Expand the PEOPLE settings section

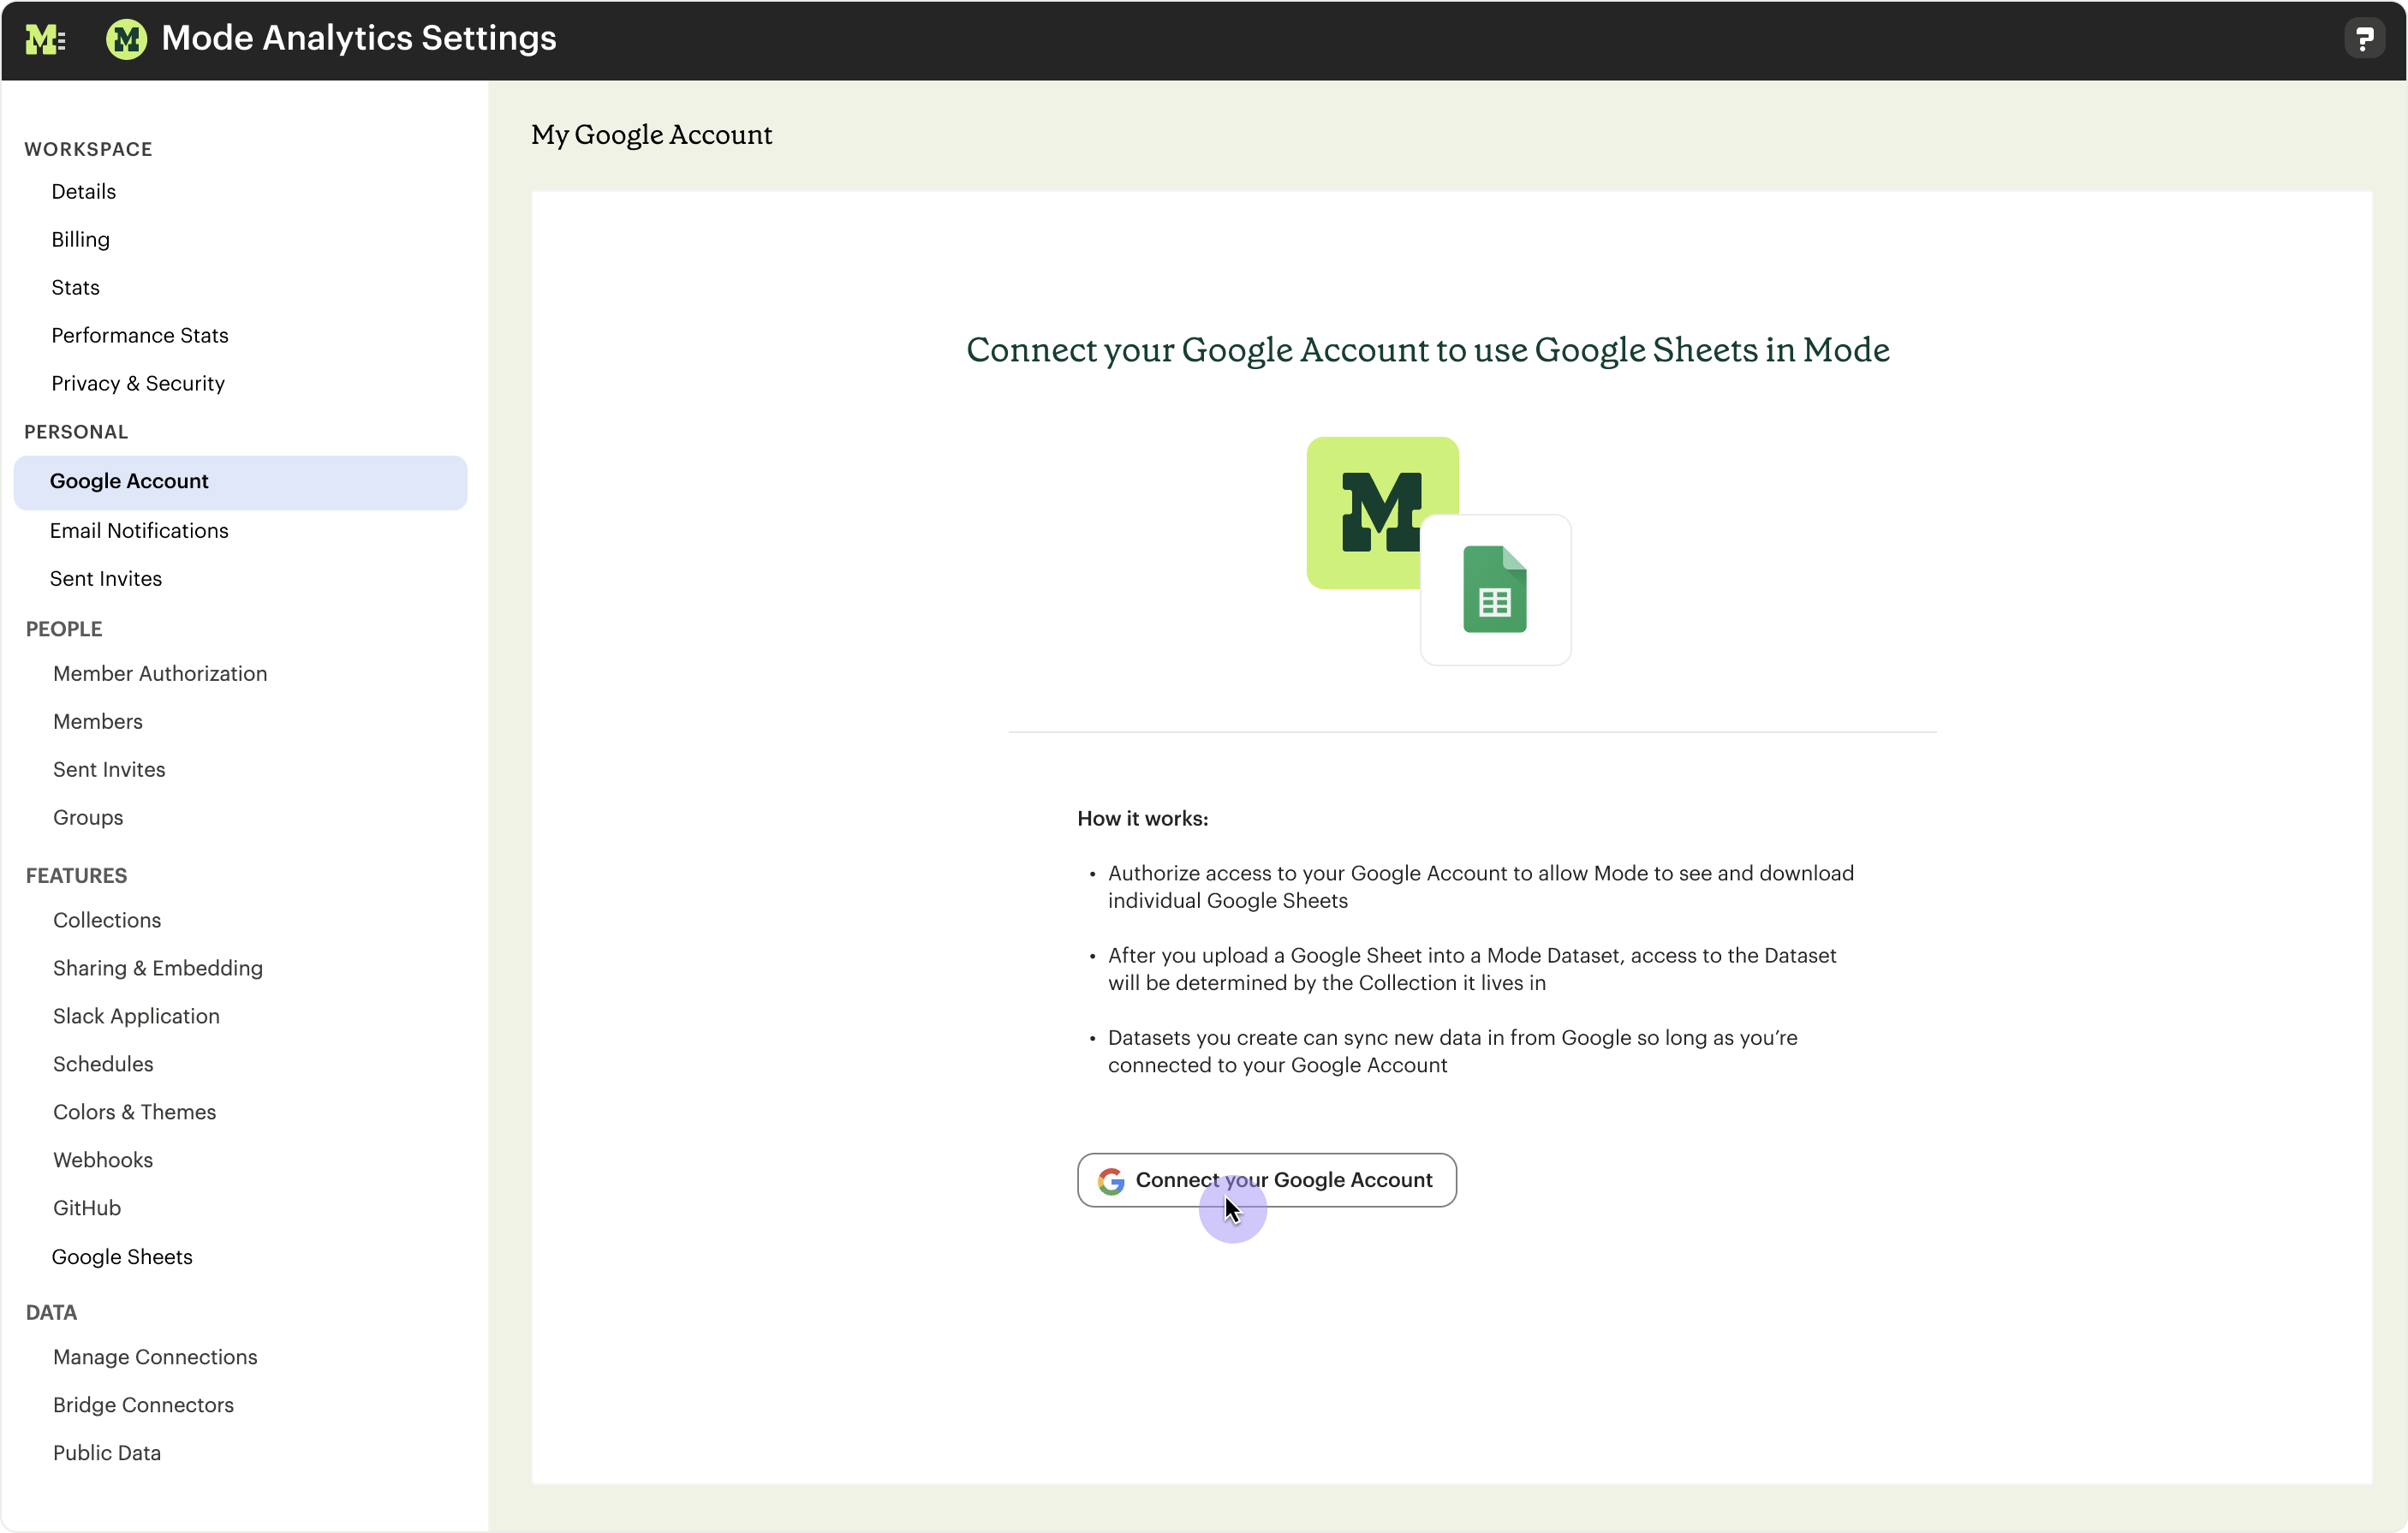(x=63, y=629)
